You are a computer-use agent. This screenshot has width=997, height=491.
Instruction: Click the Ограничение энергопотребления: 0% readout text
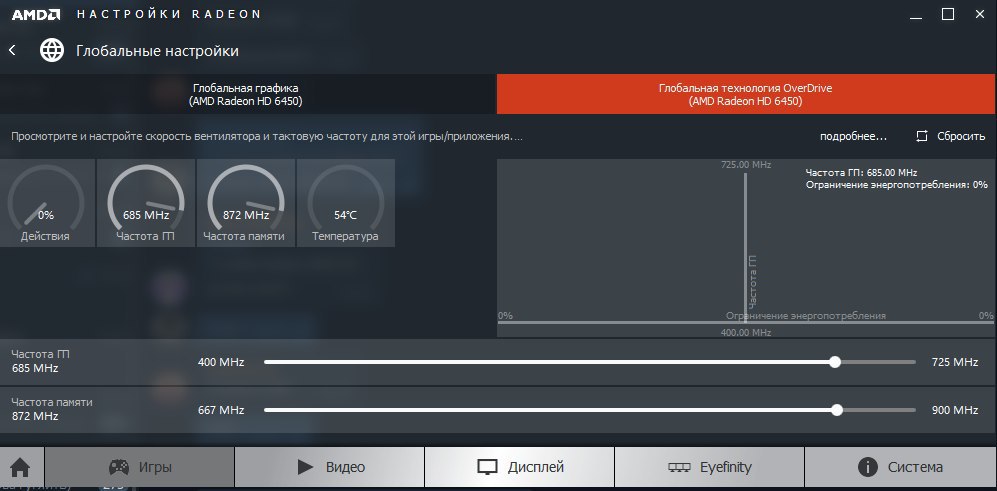tap(897, 184)
